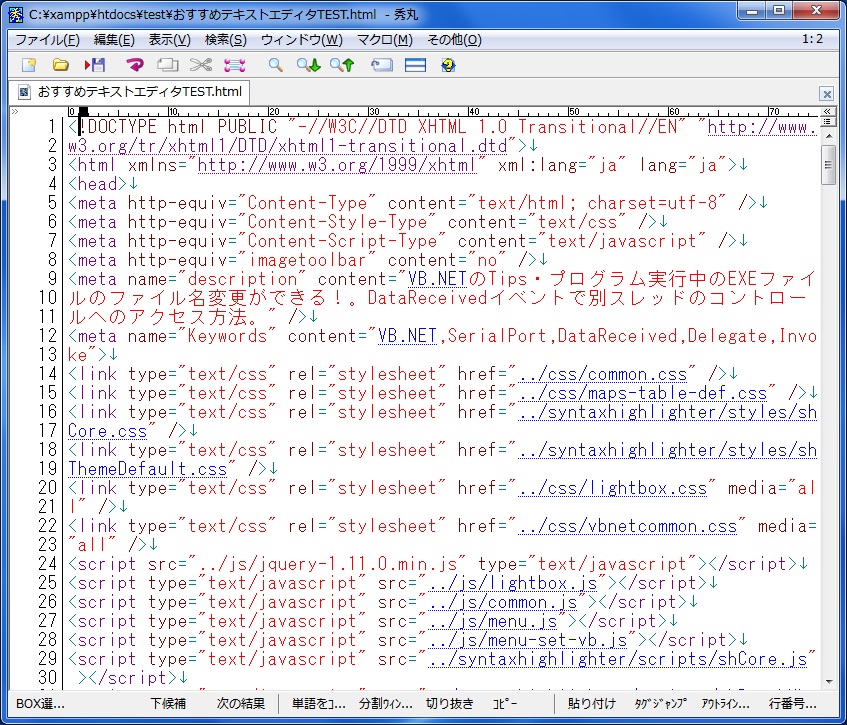This screenshot has width=847, height=725.
Task: Click the cursor position indicator 1:2
Action: (x=812, y=39)
